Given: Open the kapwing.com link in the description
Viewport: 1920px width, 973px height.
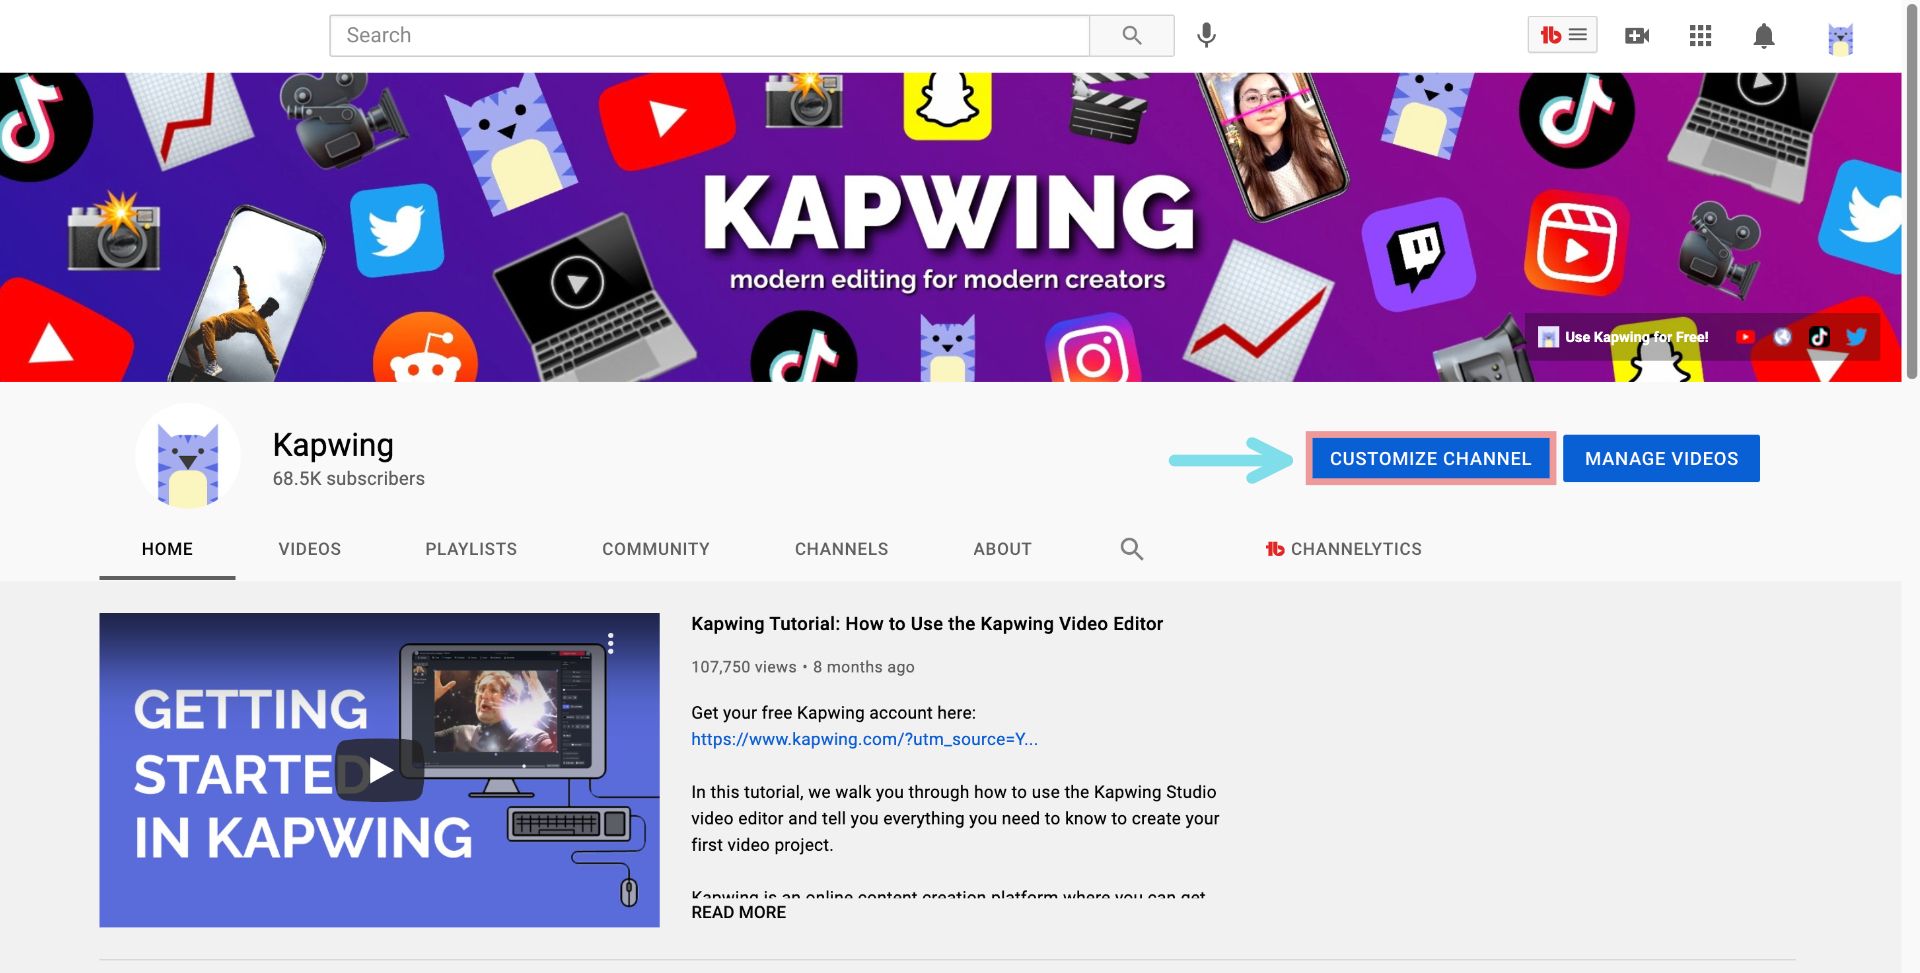Looking at the screenshot, I should pos(864,739).
